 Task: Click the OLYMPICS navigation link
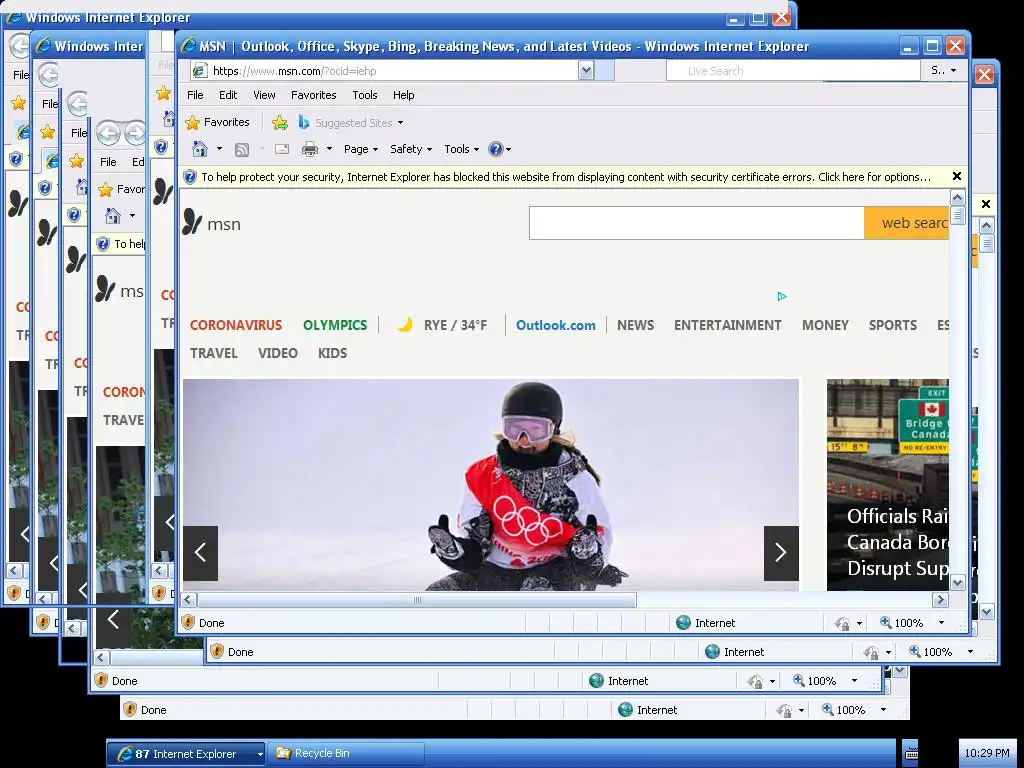click(x=335, y=325)
